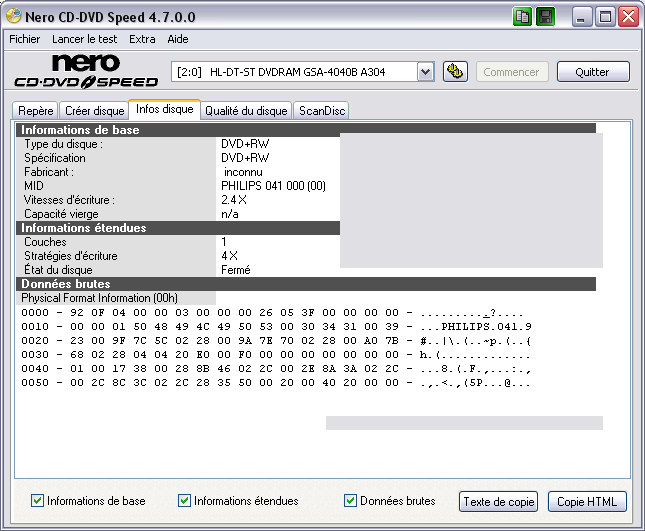Switch to the Qualité du disque tab

pyautogui.click(x=246, y=111)
